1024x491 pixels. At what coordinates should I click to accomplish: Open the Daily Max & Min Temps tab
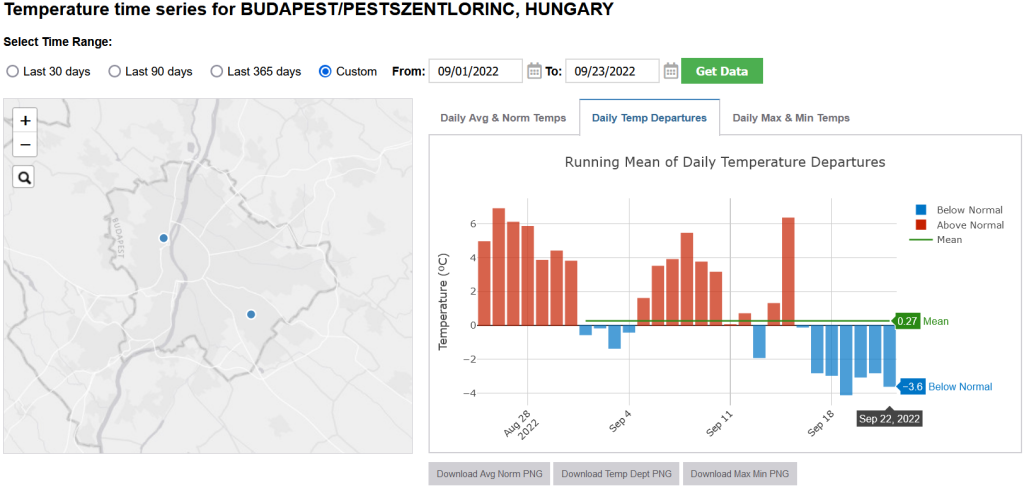790,118
